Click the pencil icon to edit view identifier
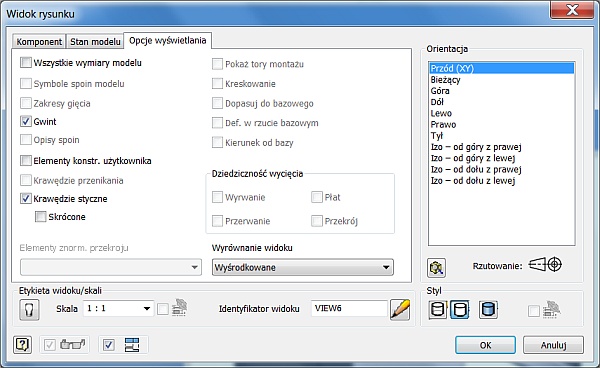Screen dimensions: 600x368 pyautogui.click(x=400, y=309)
